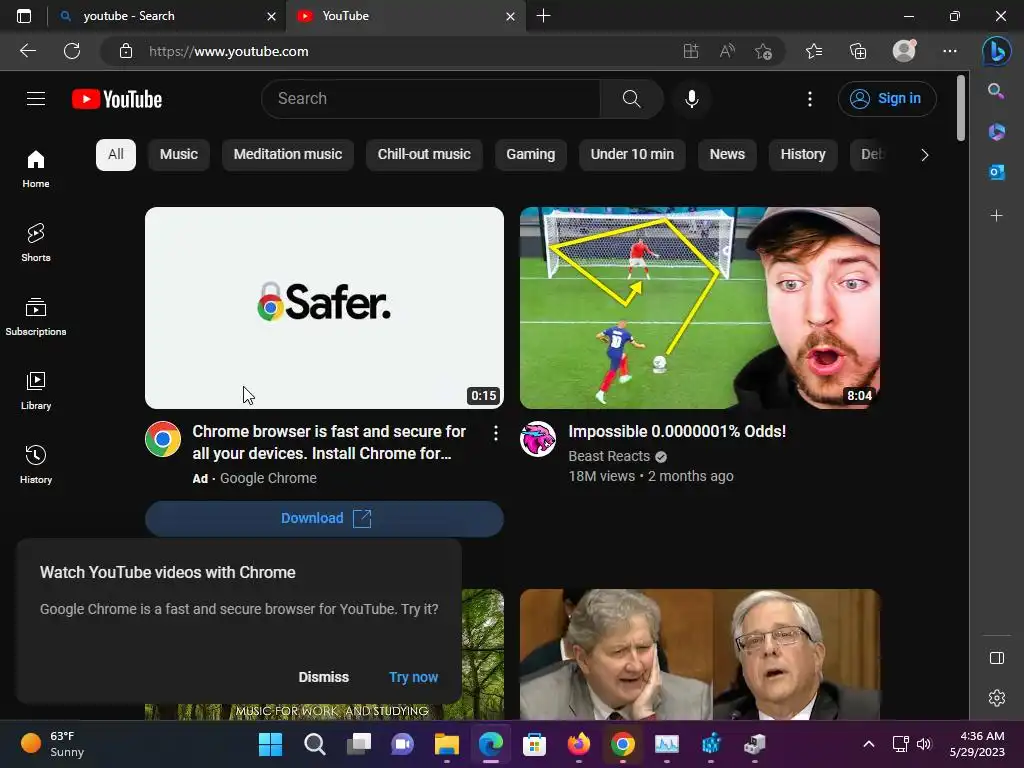The image size is (1024, 768).
Task: Switch to the youtube - Search tab
Action: [166, 16]
